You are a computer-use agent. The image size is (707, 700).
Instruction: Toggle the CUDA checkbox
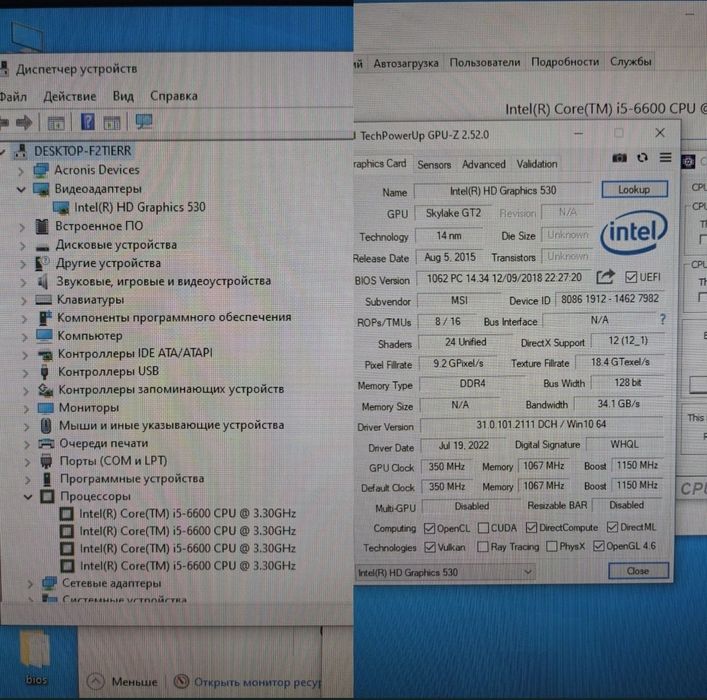tap(483, 528)
